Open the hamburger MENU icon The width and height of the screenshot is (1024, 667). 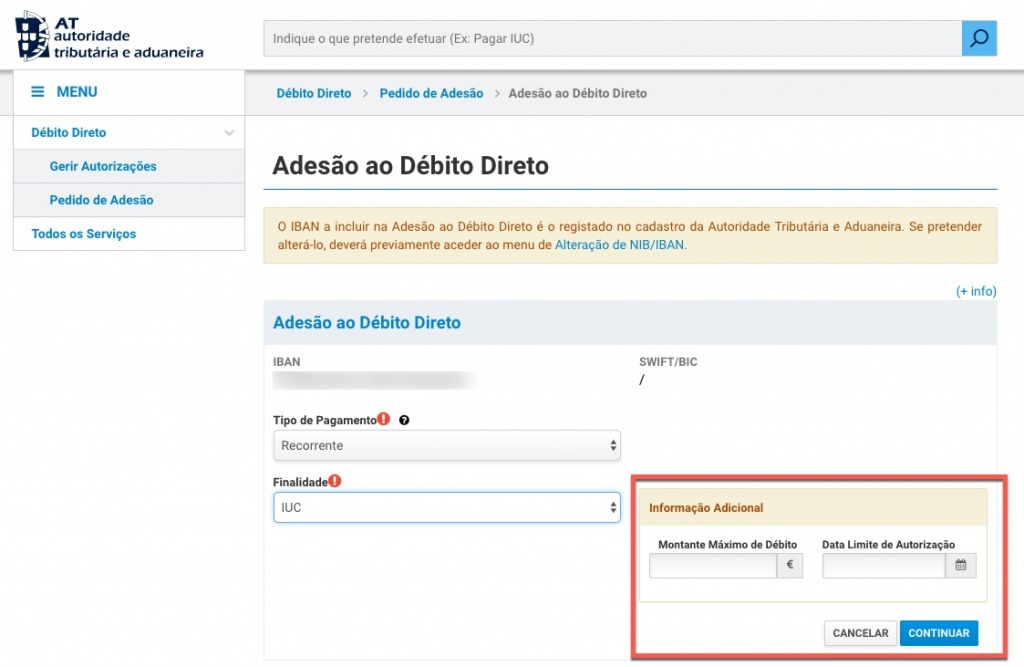point(38,92)
